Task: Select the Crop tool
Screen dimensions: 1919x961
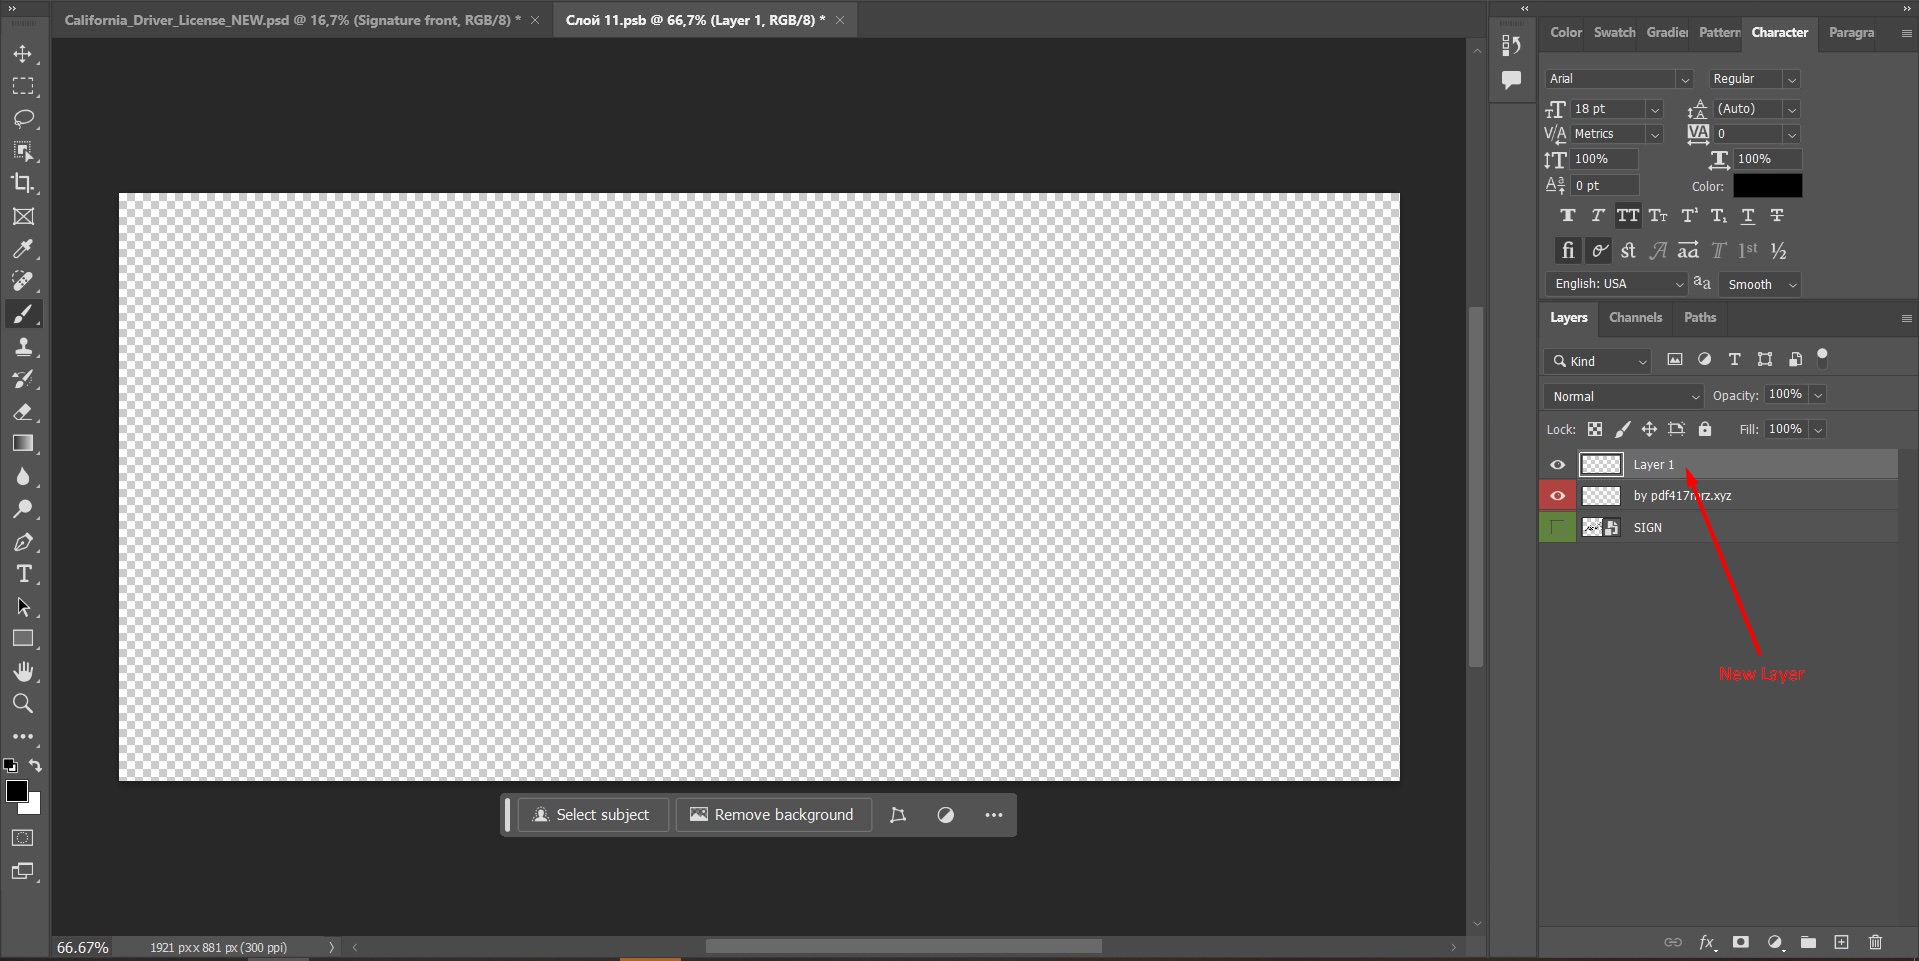Action: coord(23,183)
